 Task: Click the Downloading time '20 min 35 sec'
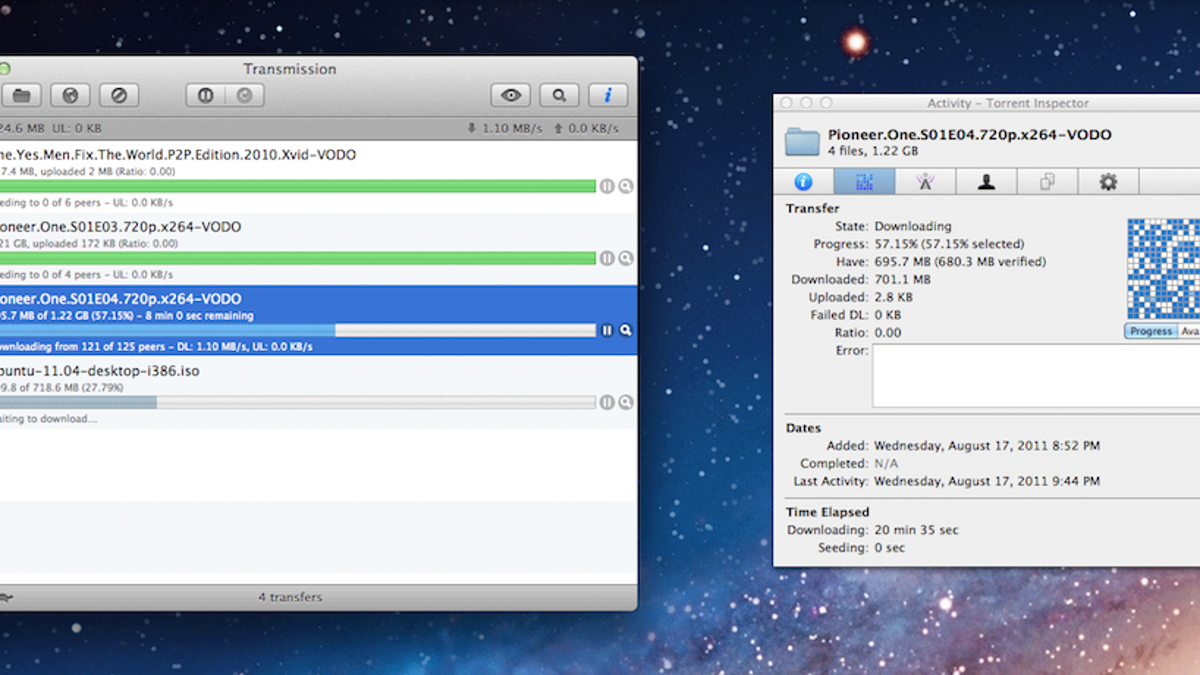pos(915,530)
